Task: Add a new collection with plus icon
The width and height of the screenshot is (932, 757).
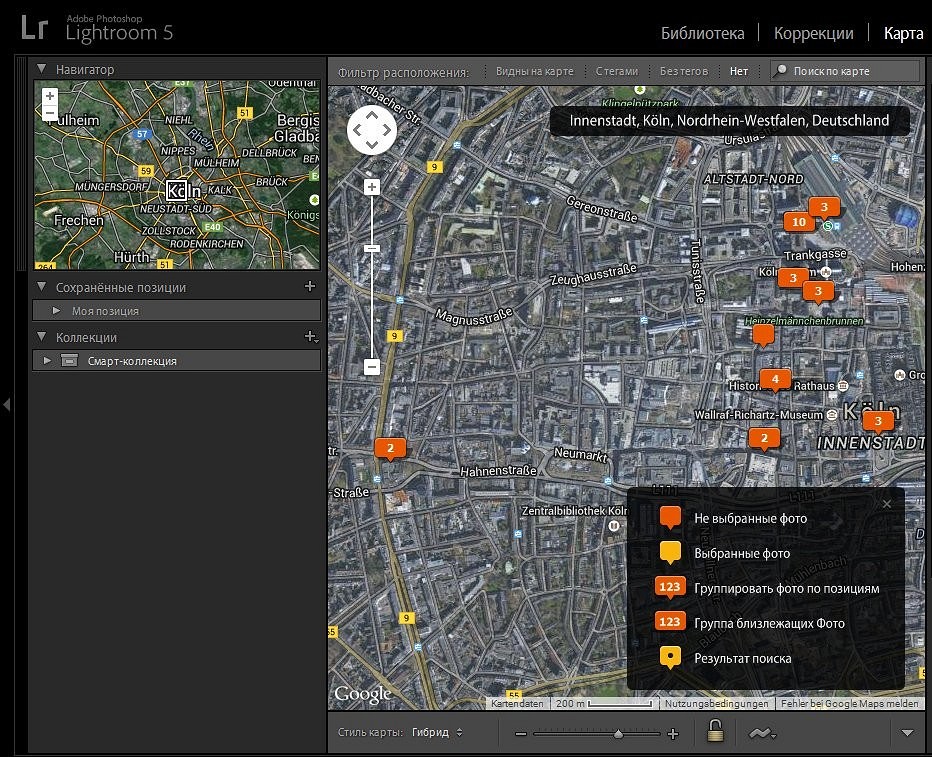Action: point(310,337)
